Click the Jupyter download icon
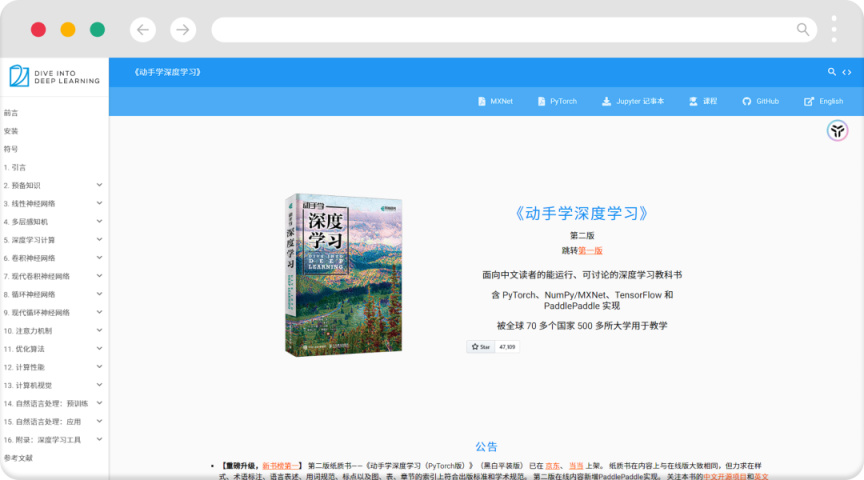864x480 pixels. pyautogui.click(x=606, y=101)
